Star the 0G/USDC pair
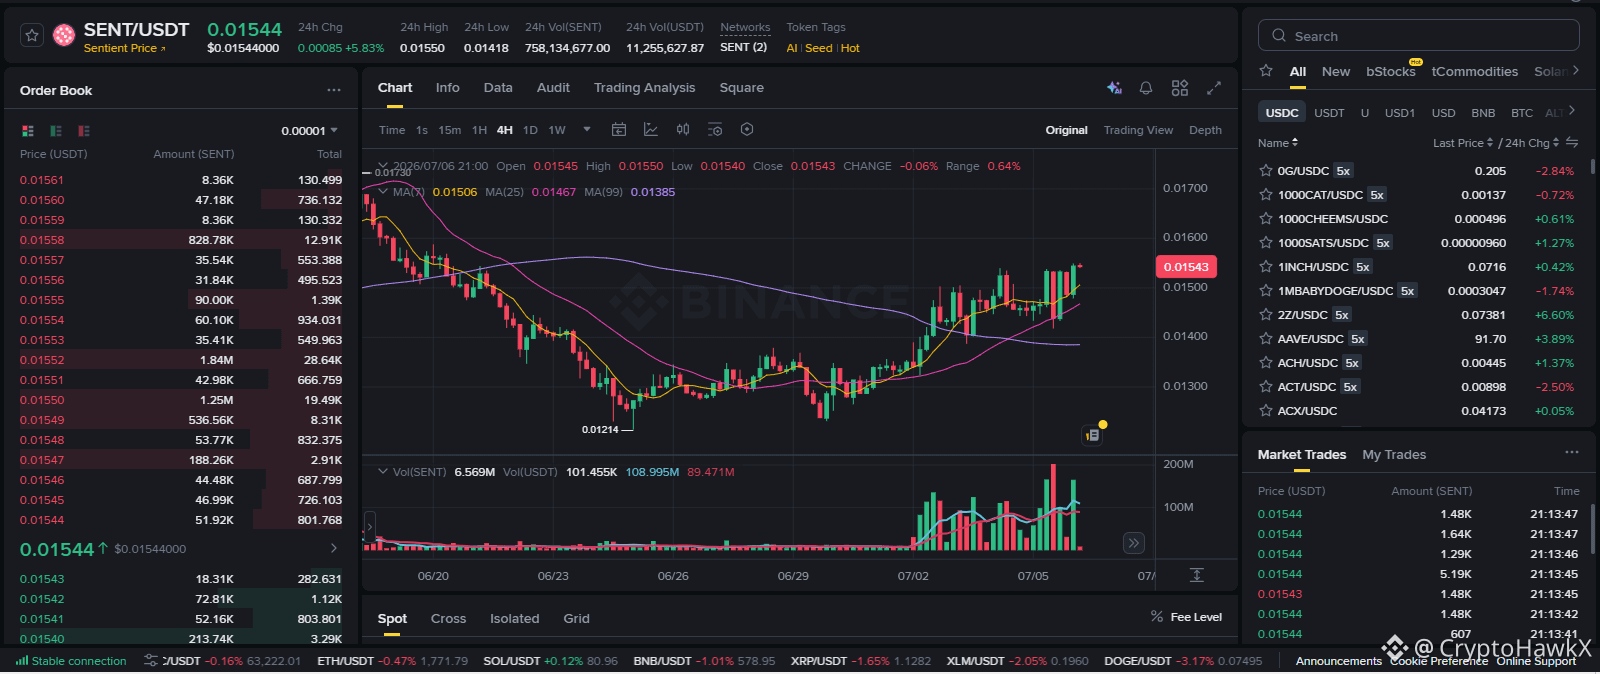The image size is (1600, 674). (x=1266, y=171)
